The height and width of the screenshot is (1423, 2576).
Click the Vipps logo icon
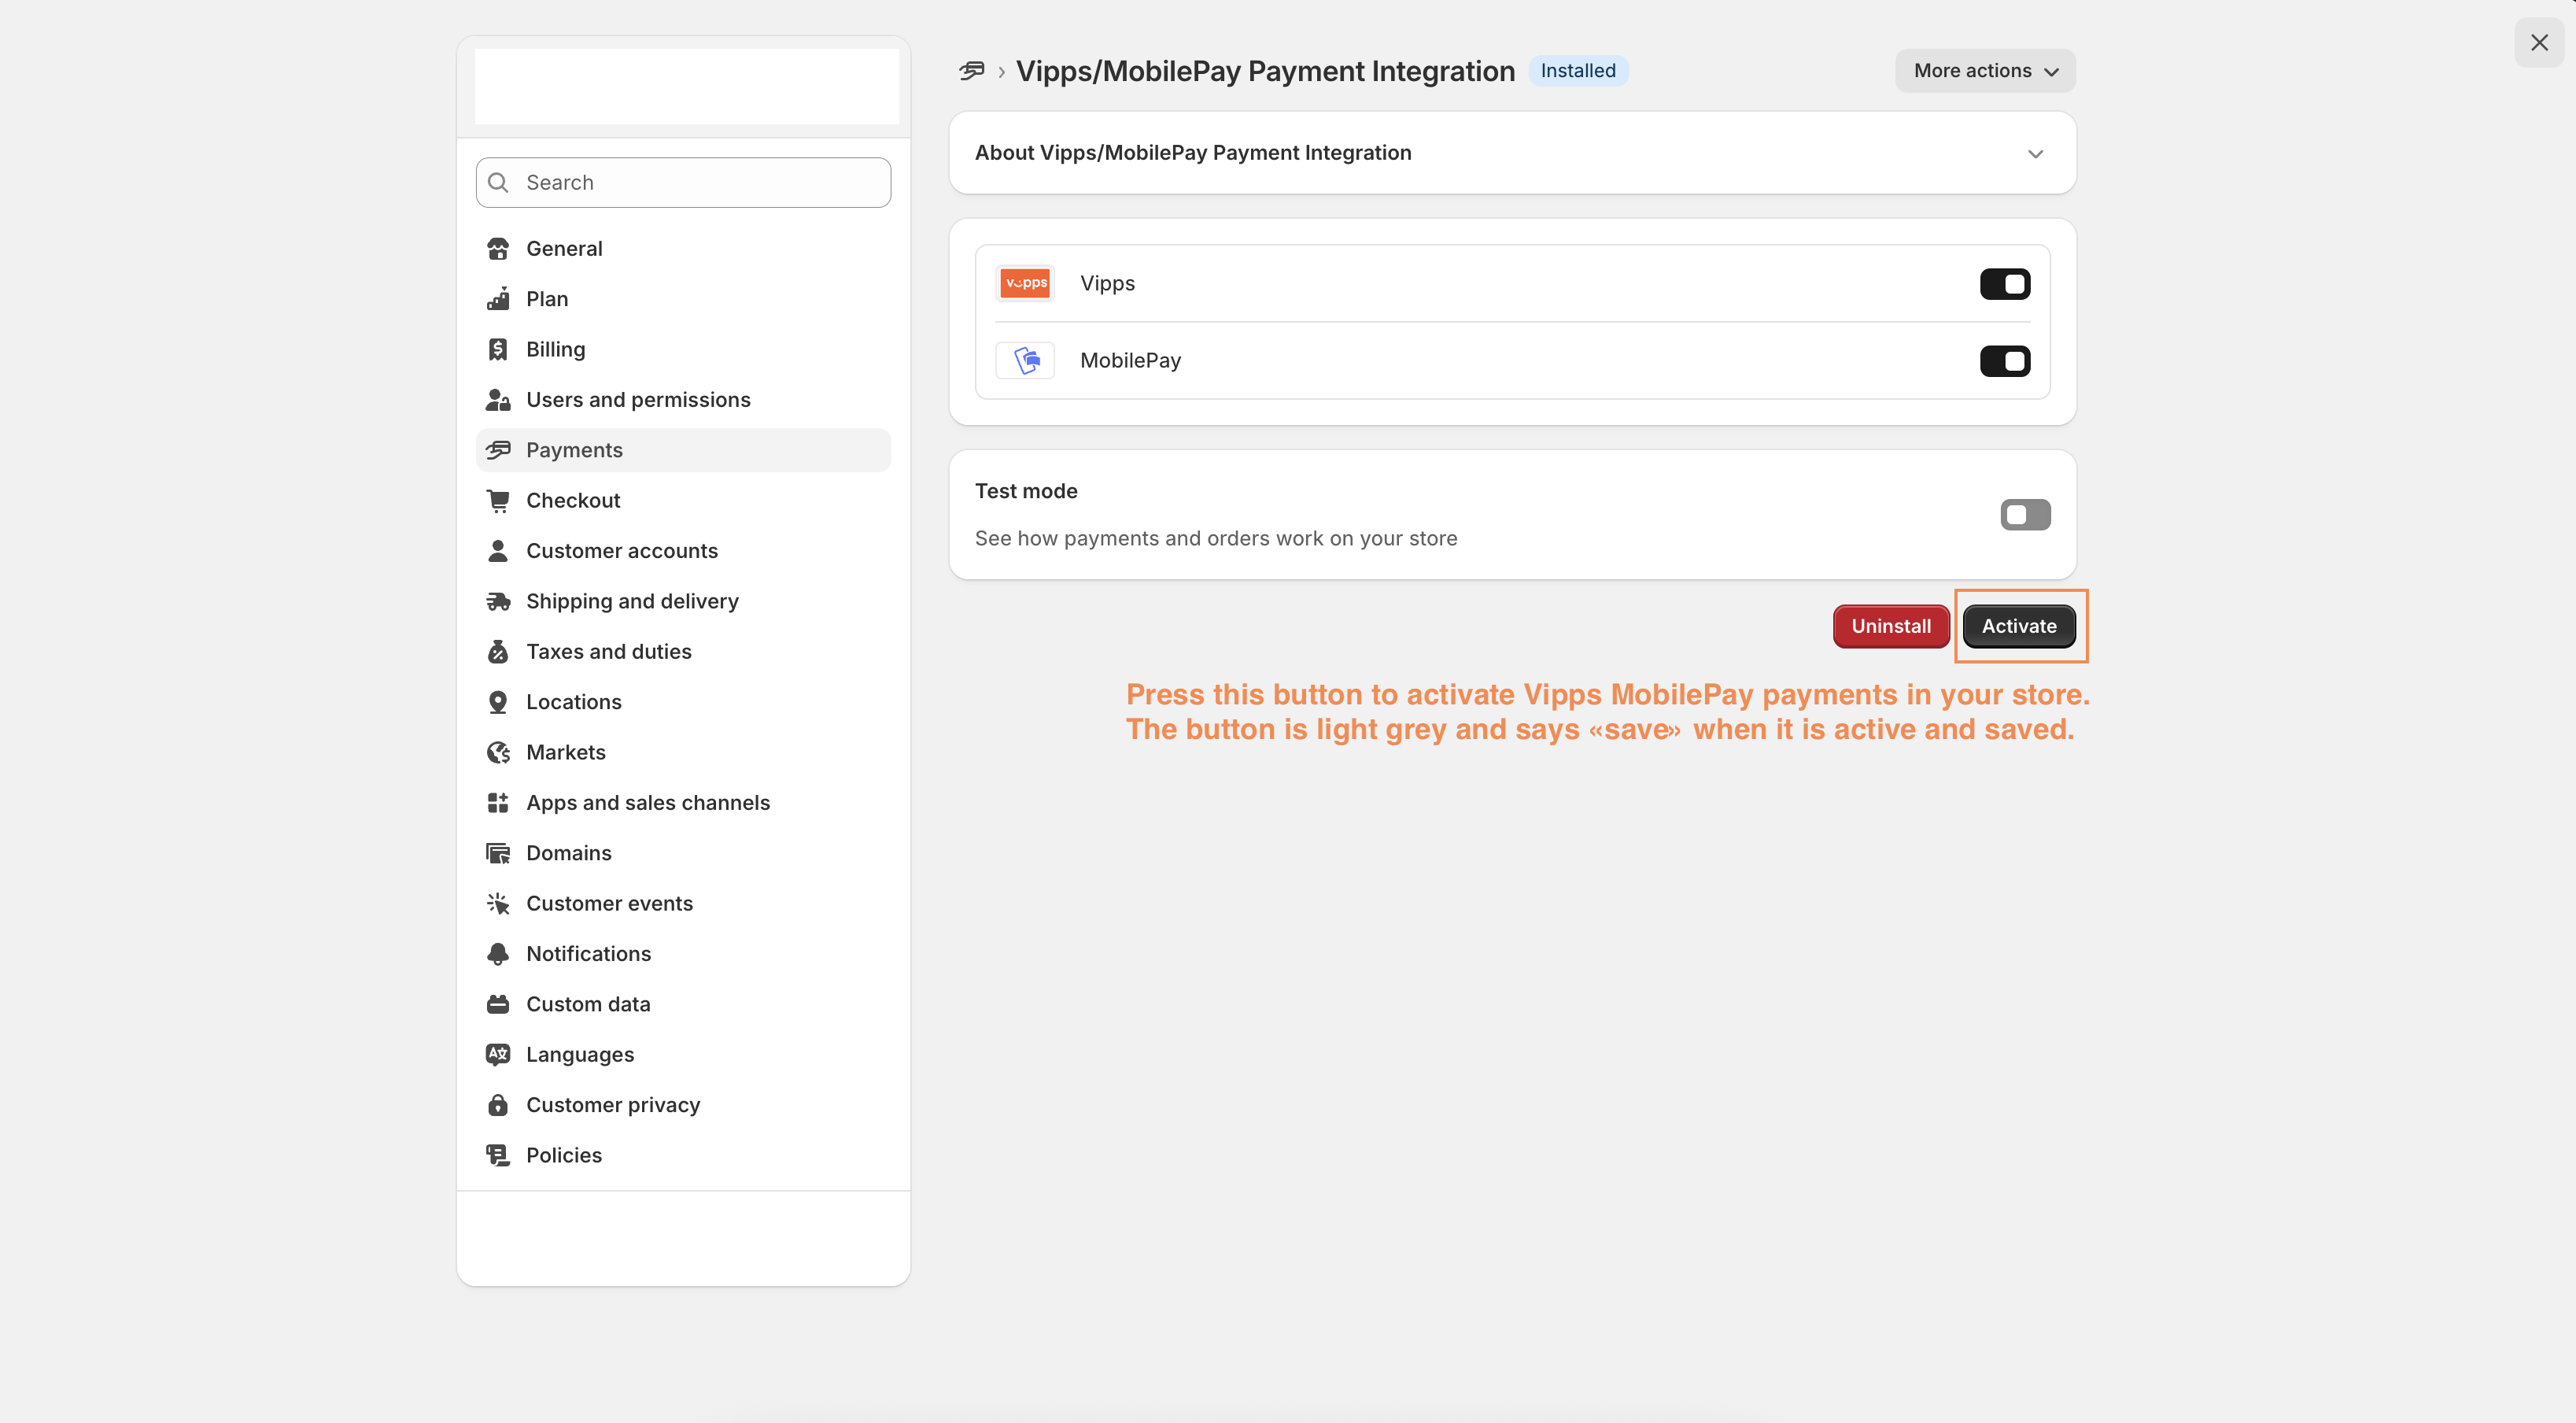pyautogui.click(x=1025, y=284)
